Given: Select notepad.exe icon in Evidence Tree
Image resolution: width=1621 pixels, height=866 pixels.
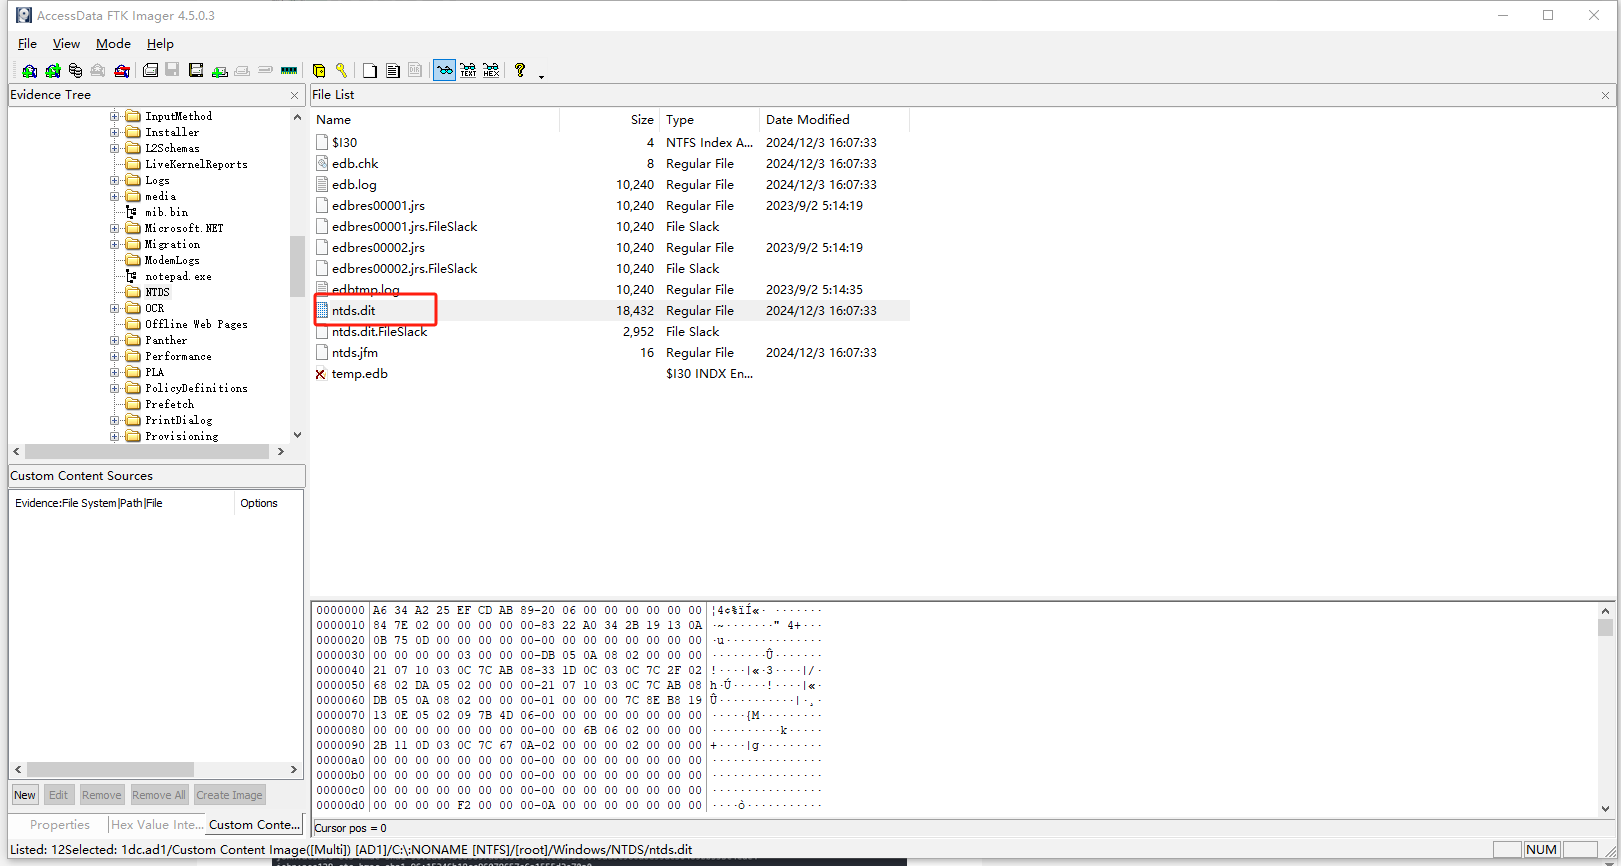Looking at the screenshot, I should [x=132, y=276].
